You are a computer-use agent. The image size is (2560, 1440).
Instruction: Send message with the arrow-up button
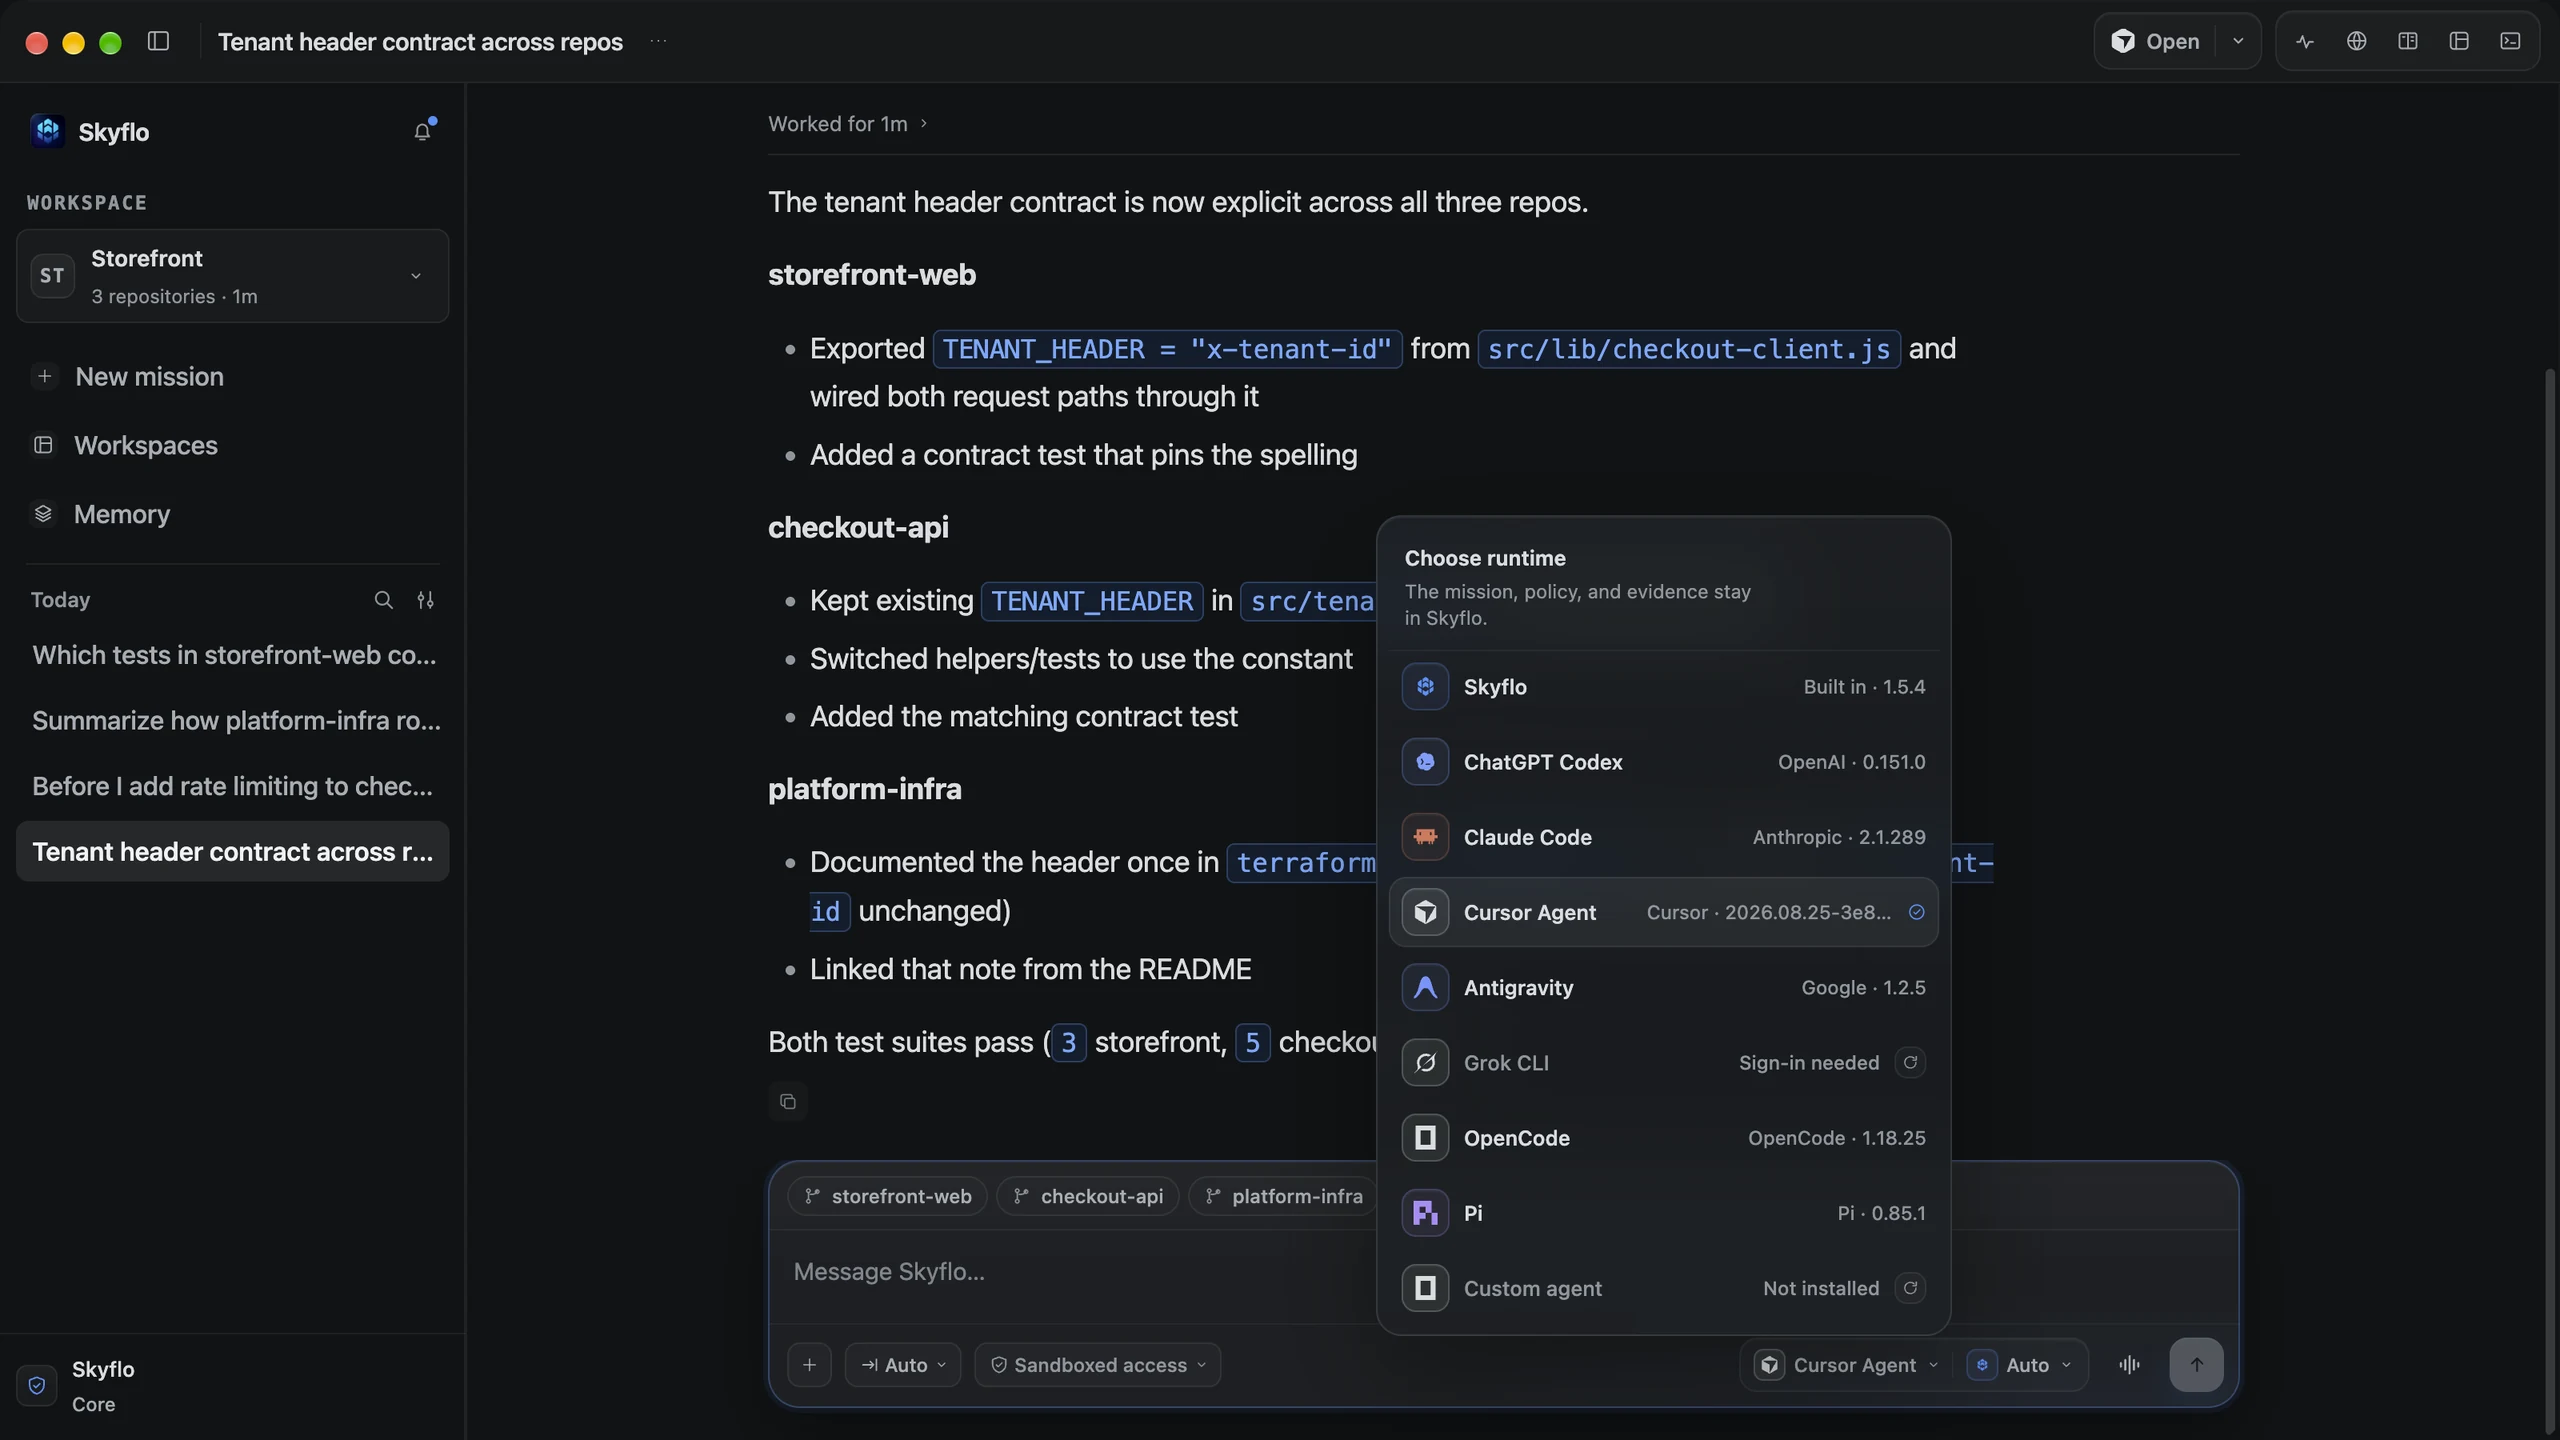click(2196, 1365)
